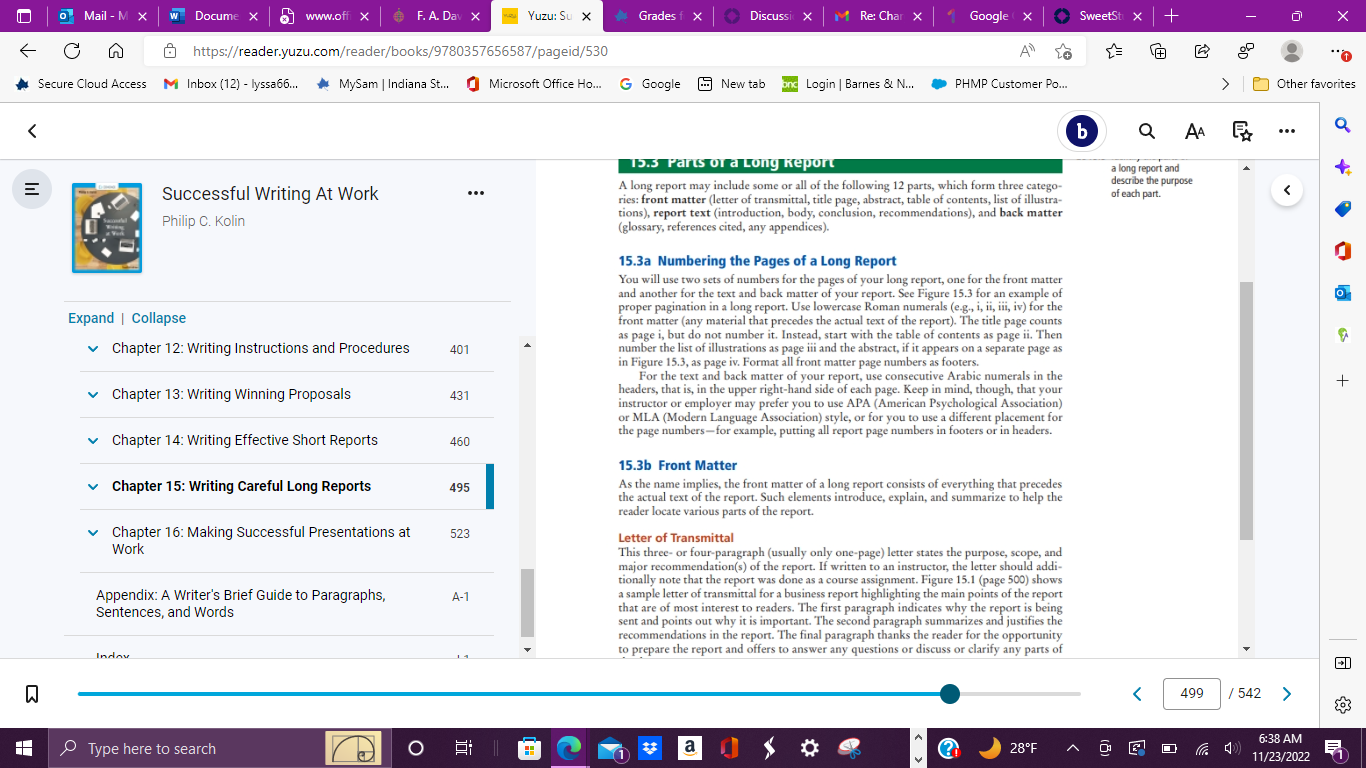The height and width of the screenshot is (768, 1366).
Task: Open Chapter 16: Making Successful Presentations
Action: click(x=261, y=541)
